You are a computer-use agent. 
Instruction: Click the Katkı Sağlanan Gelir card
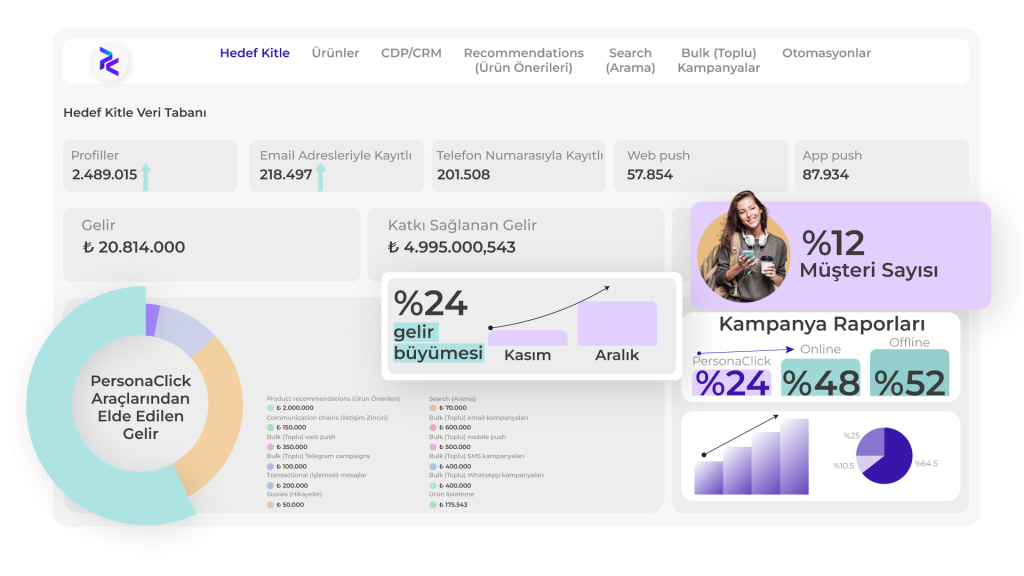coord(515,238)
